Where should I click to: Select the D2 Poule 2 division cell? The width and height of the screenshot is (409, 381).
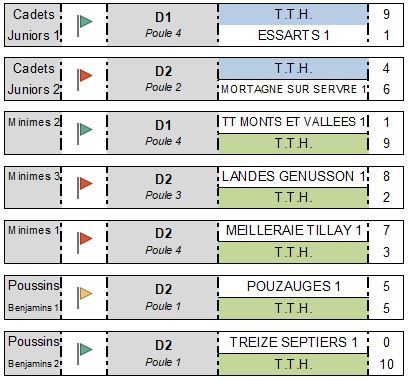click(163, 79)
